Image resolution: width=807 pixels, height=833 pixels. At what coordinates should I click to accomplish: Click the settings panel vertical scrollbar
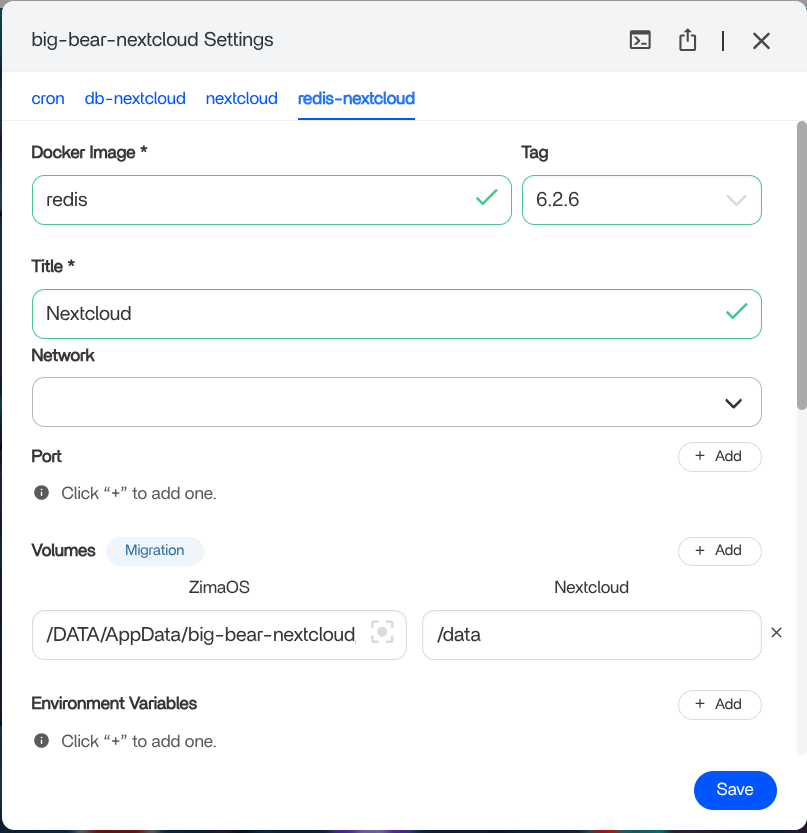coord(802,266)
